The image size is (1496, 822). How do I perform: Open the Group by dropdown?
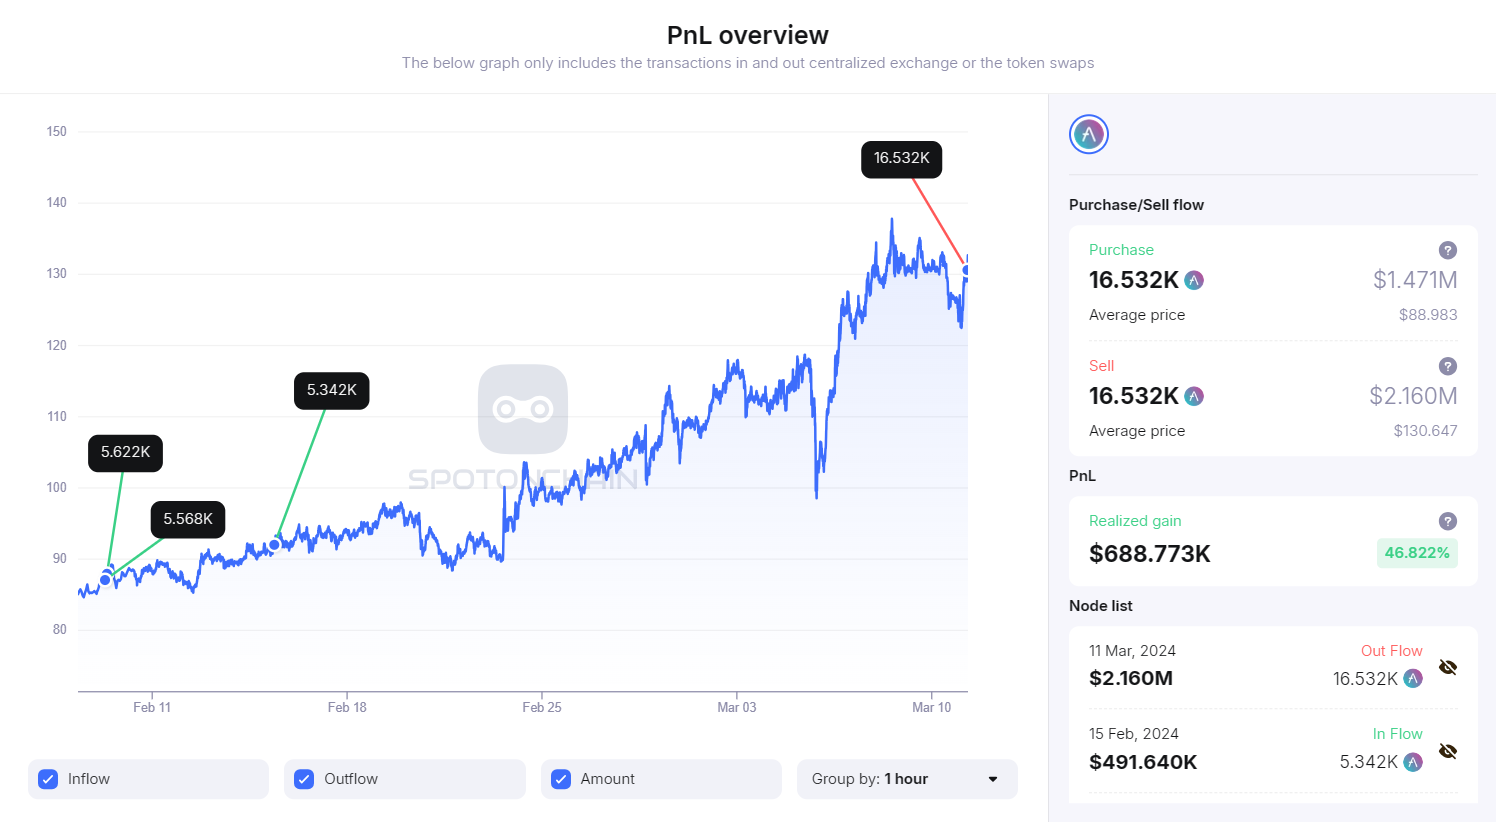906,779
